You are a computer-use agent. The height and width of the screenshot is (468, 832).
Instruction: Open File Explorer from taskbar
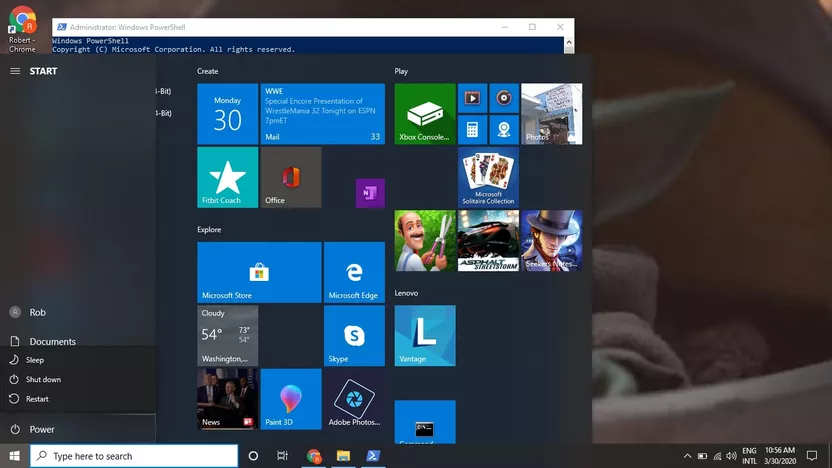click(x=343, y=456)
